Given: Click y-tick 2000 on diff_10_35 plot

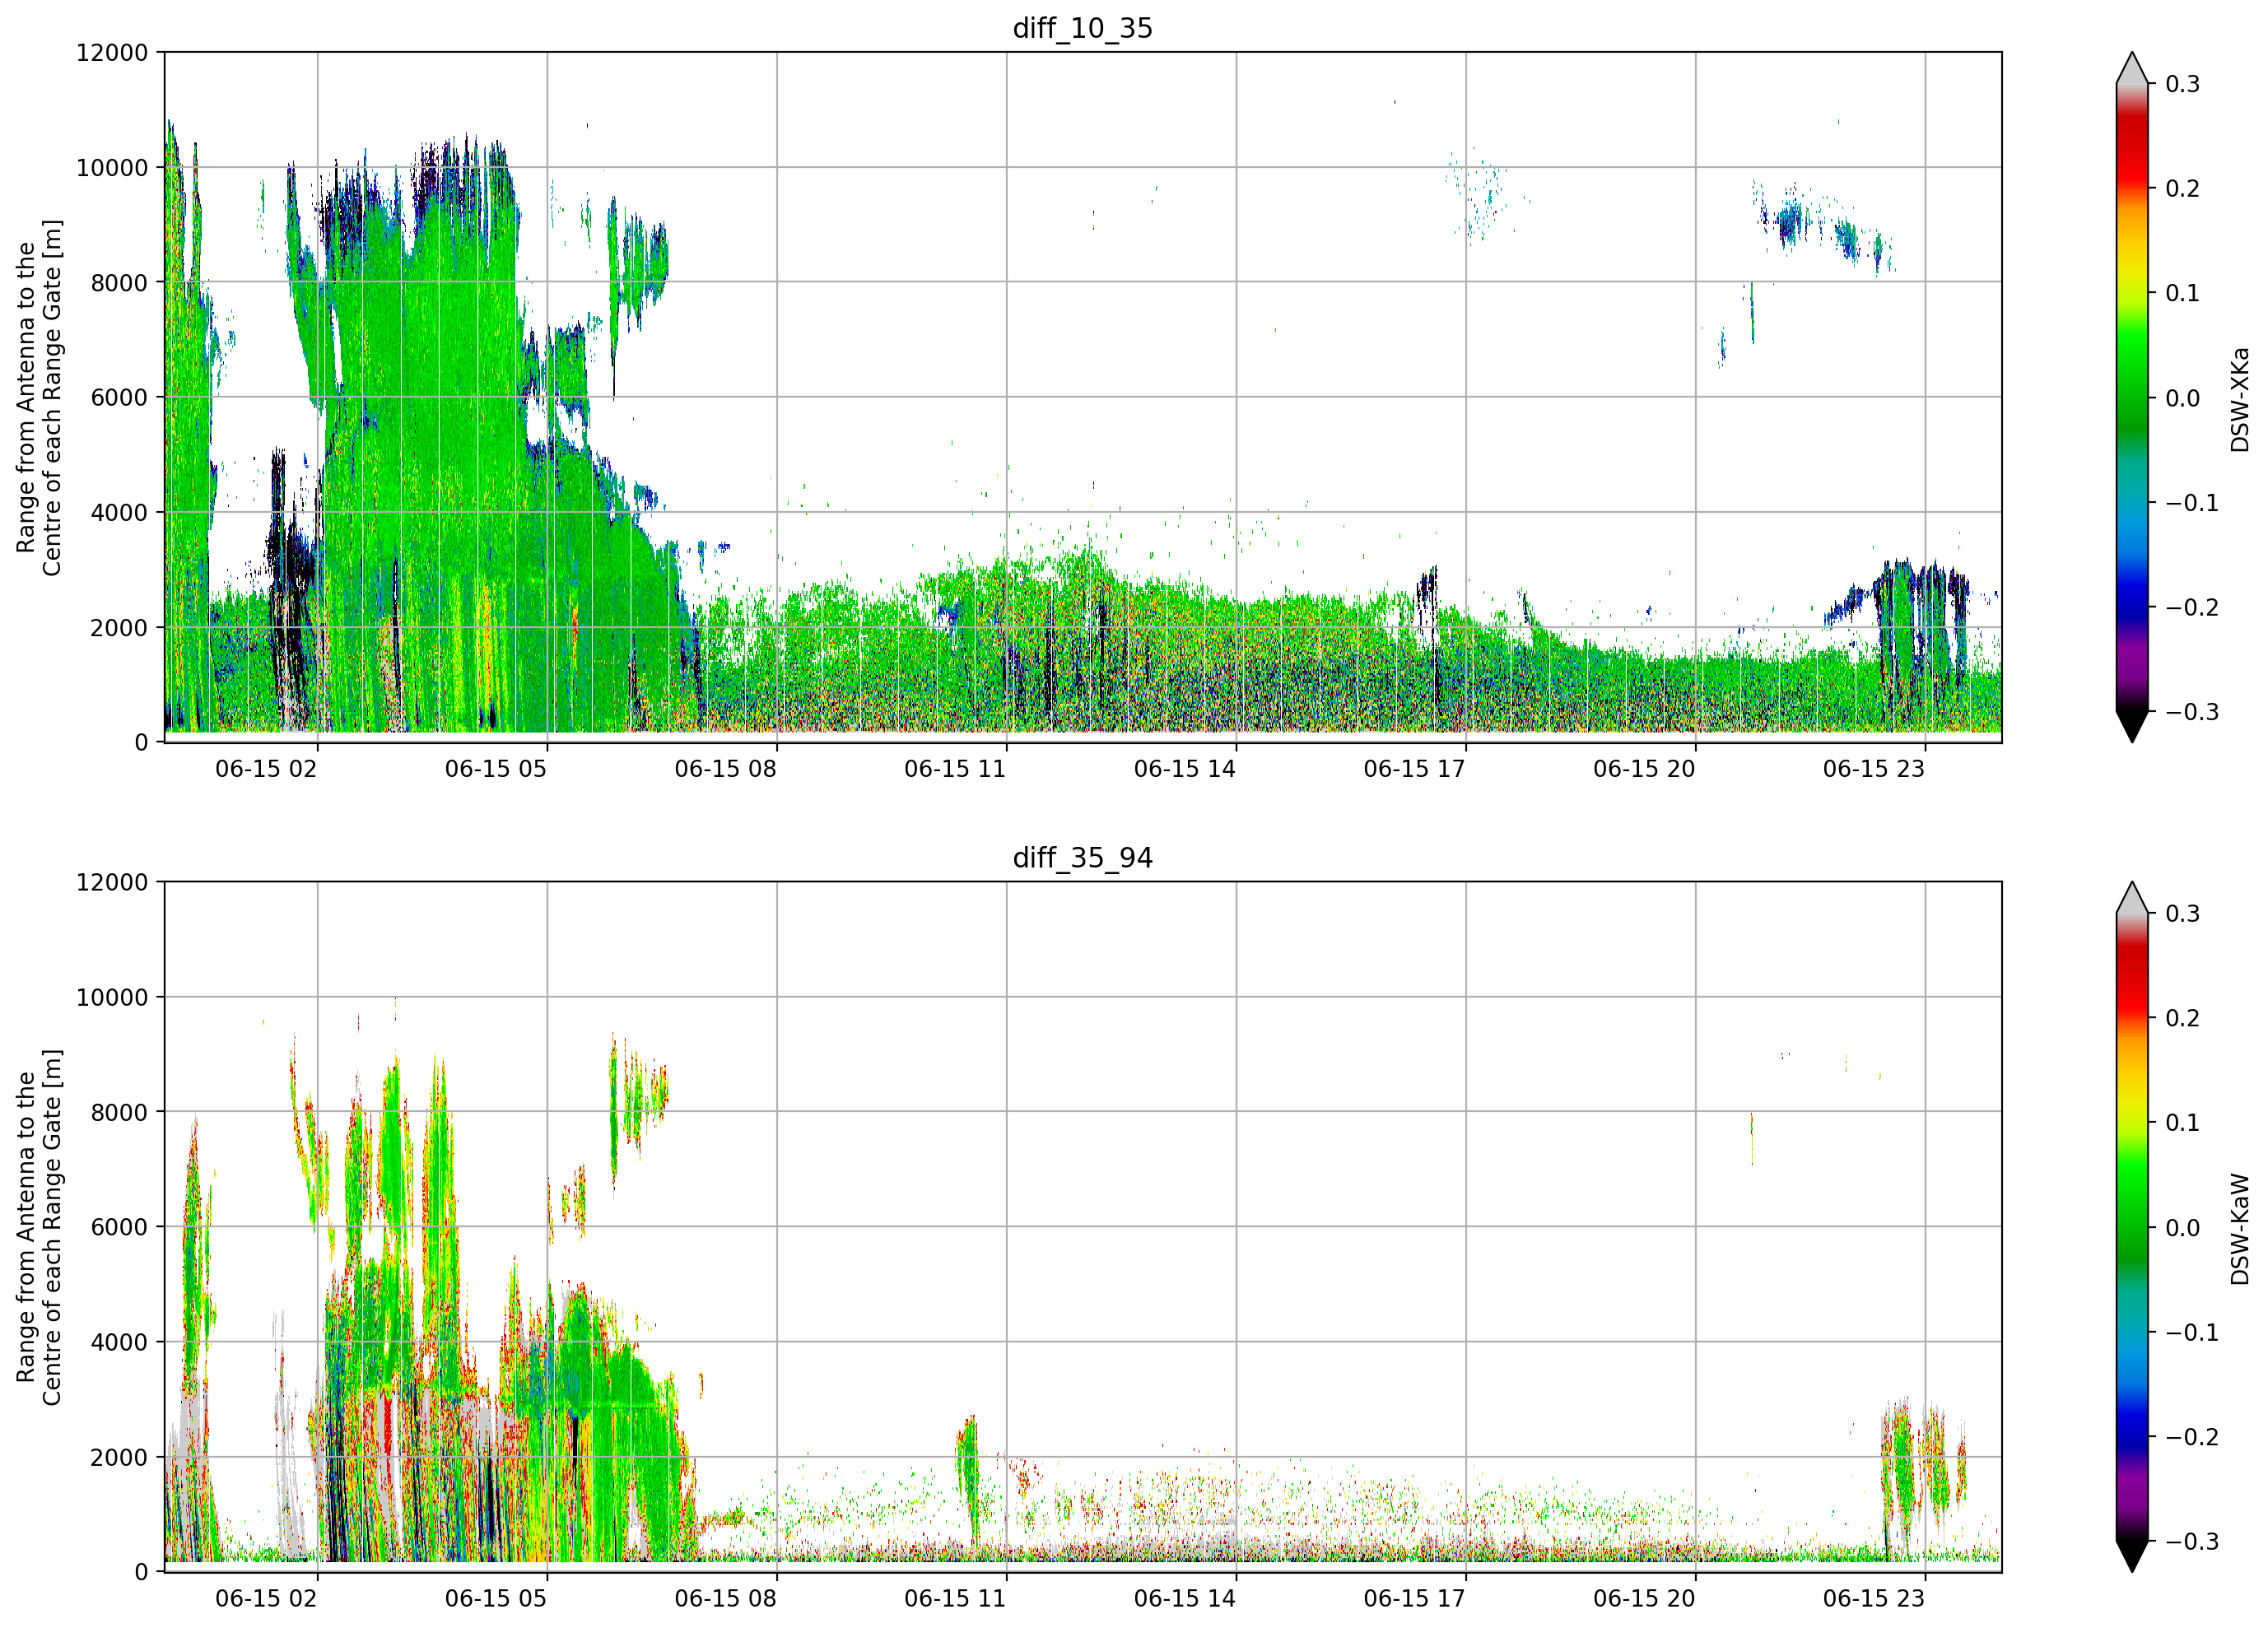Looking at the screenshot, I should click(119, 628).
